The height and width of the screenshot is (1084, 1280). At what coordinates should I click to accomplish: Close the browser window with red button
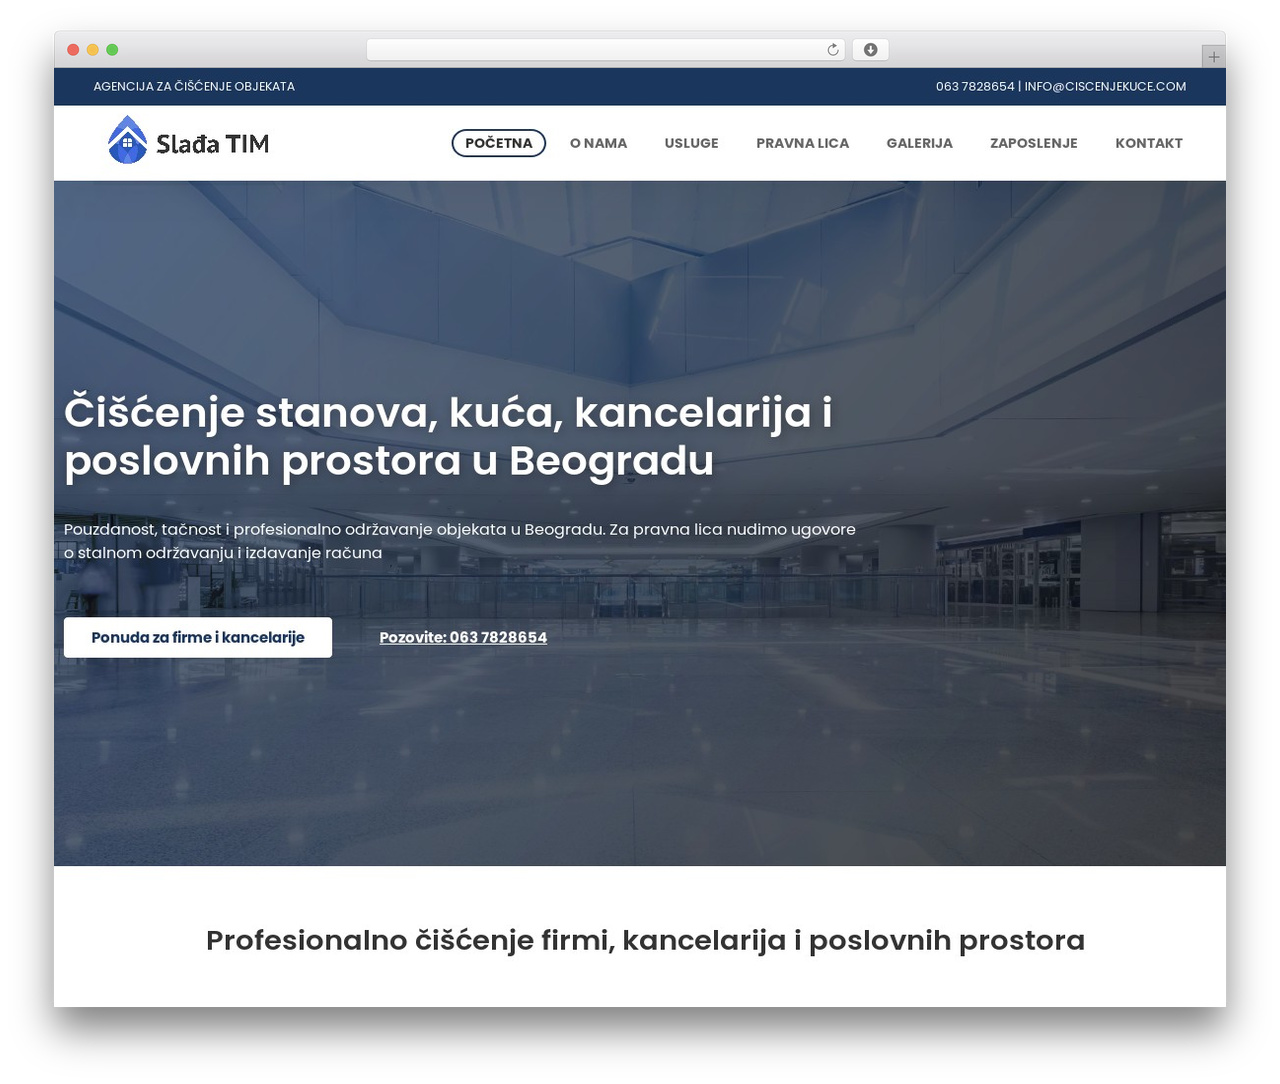73,50
